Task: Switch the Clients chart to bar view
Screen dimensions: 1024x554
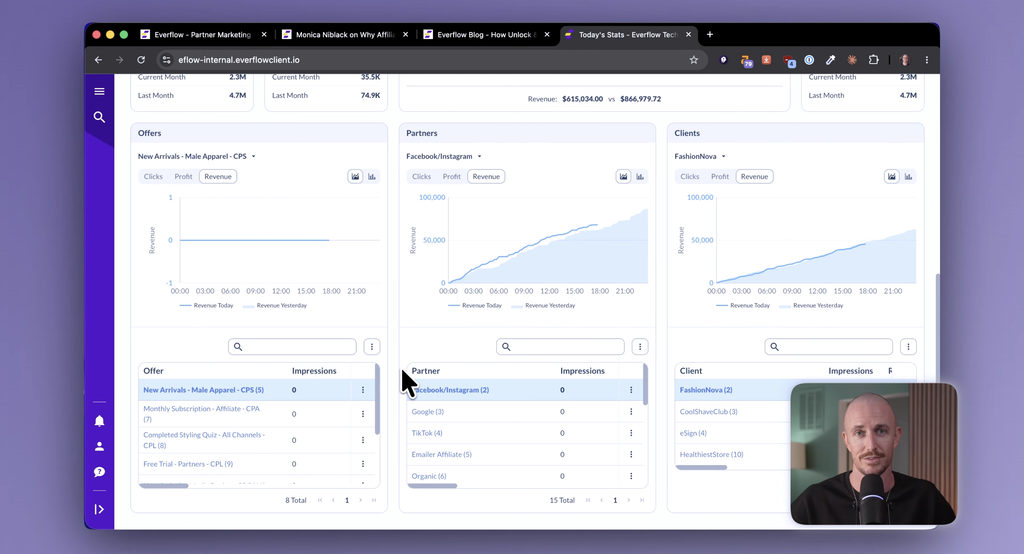Action: [908, 176]
